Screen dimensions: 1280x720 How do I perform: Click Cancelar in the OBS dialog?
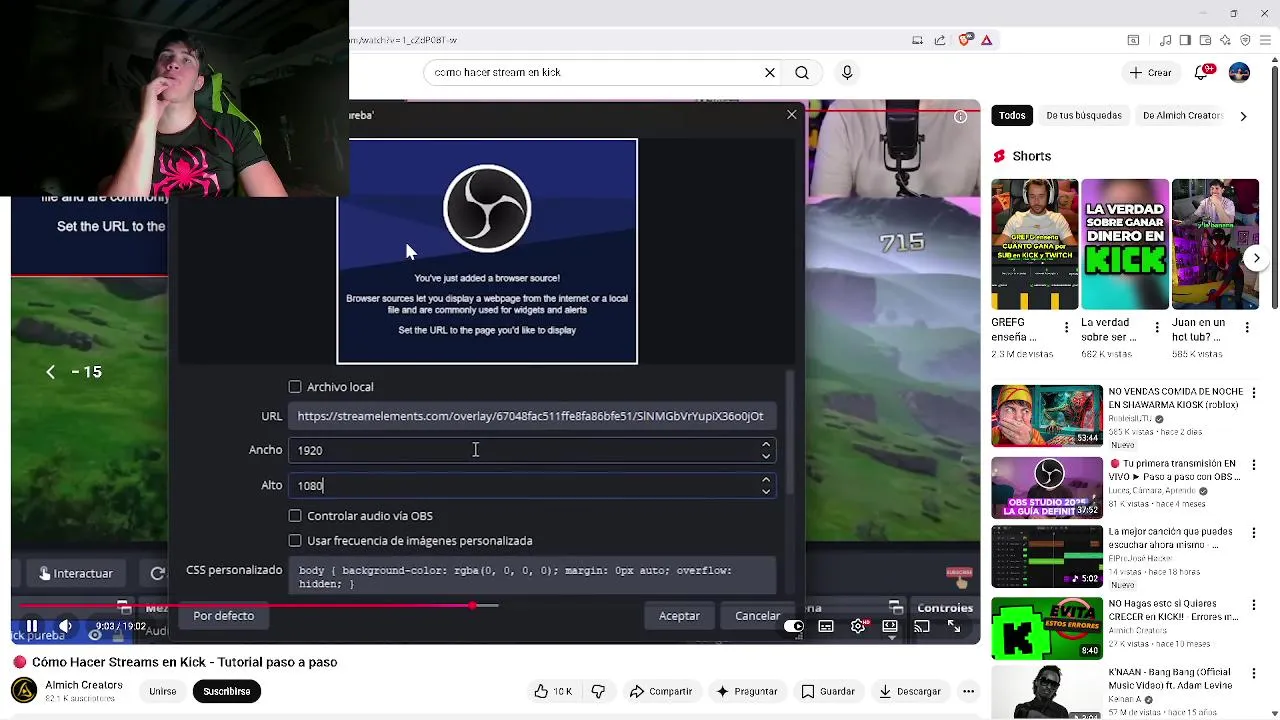point(757,616)
